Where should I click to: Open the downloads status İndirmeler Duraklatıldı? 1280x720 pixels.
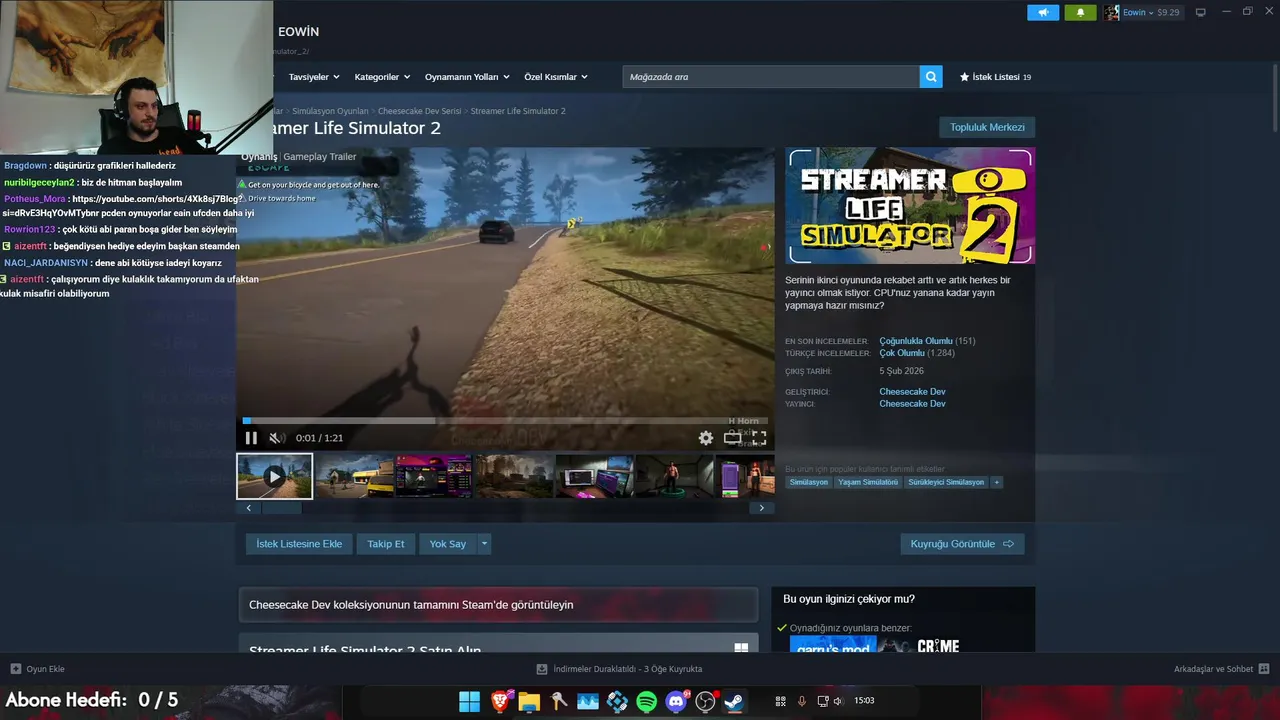tap(619, 669)
